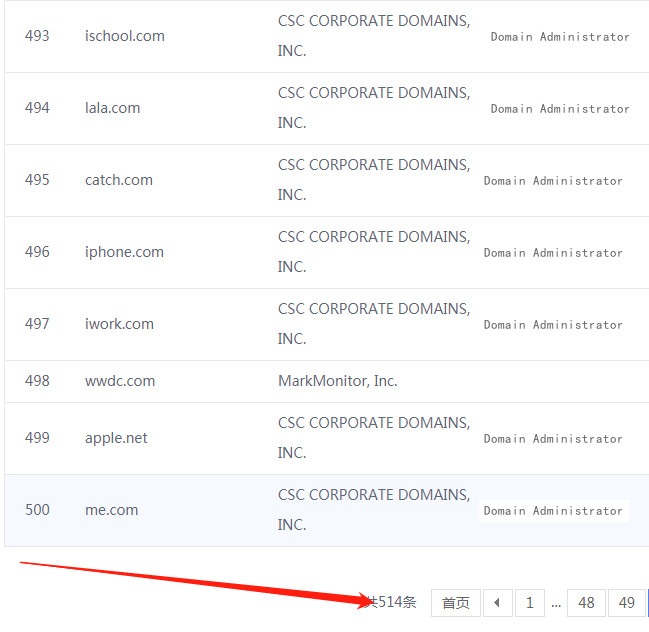Click the 首页 first page button
This screenshot has height=632, width=649.
click(x=456, y=603)
